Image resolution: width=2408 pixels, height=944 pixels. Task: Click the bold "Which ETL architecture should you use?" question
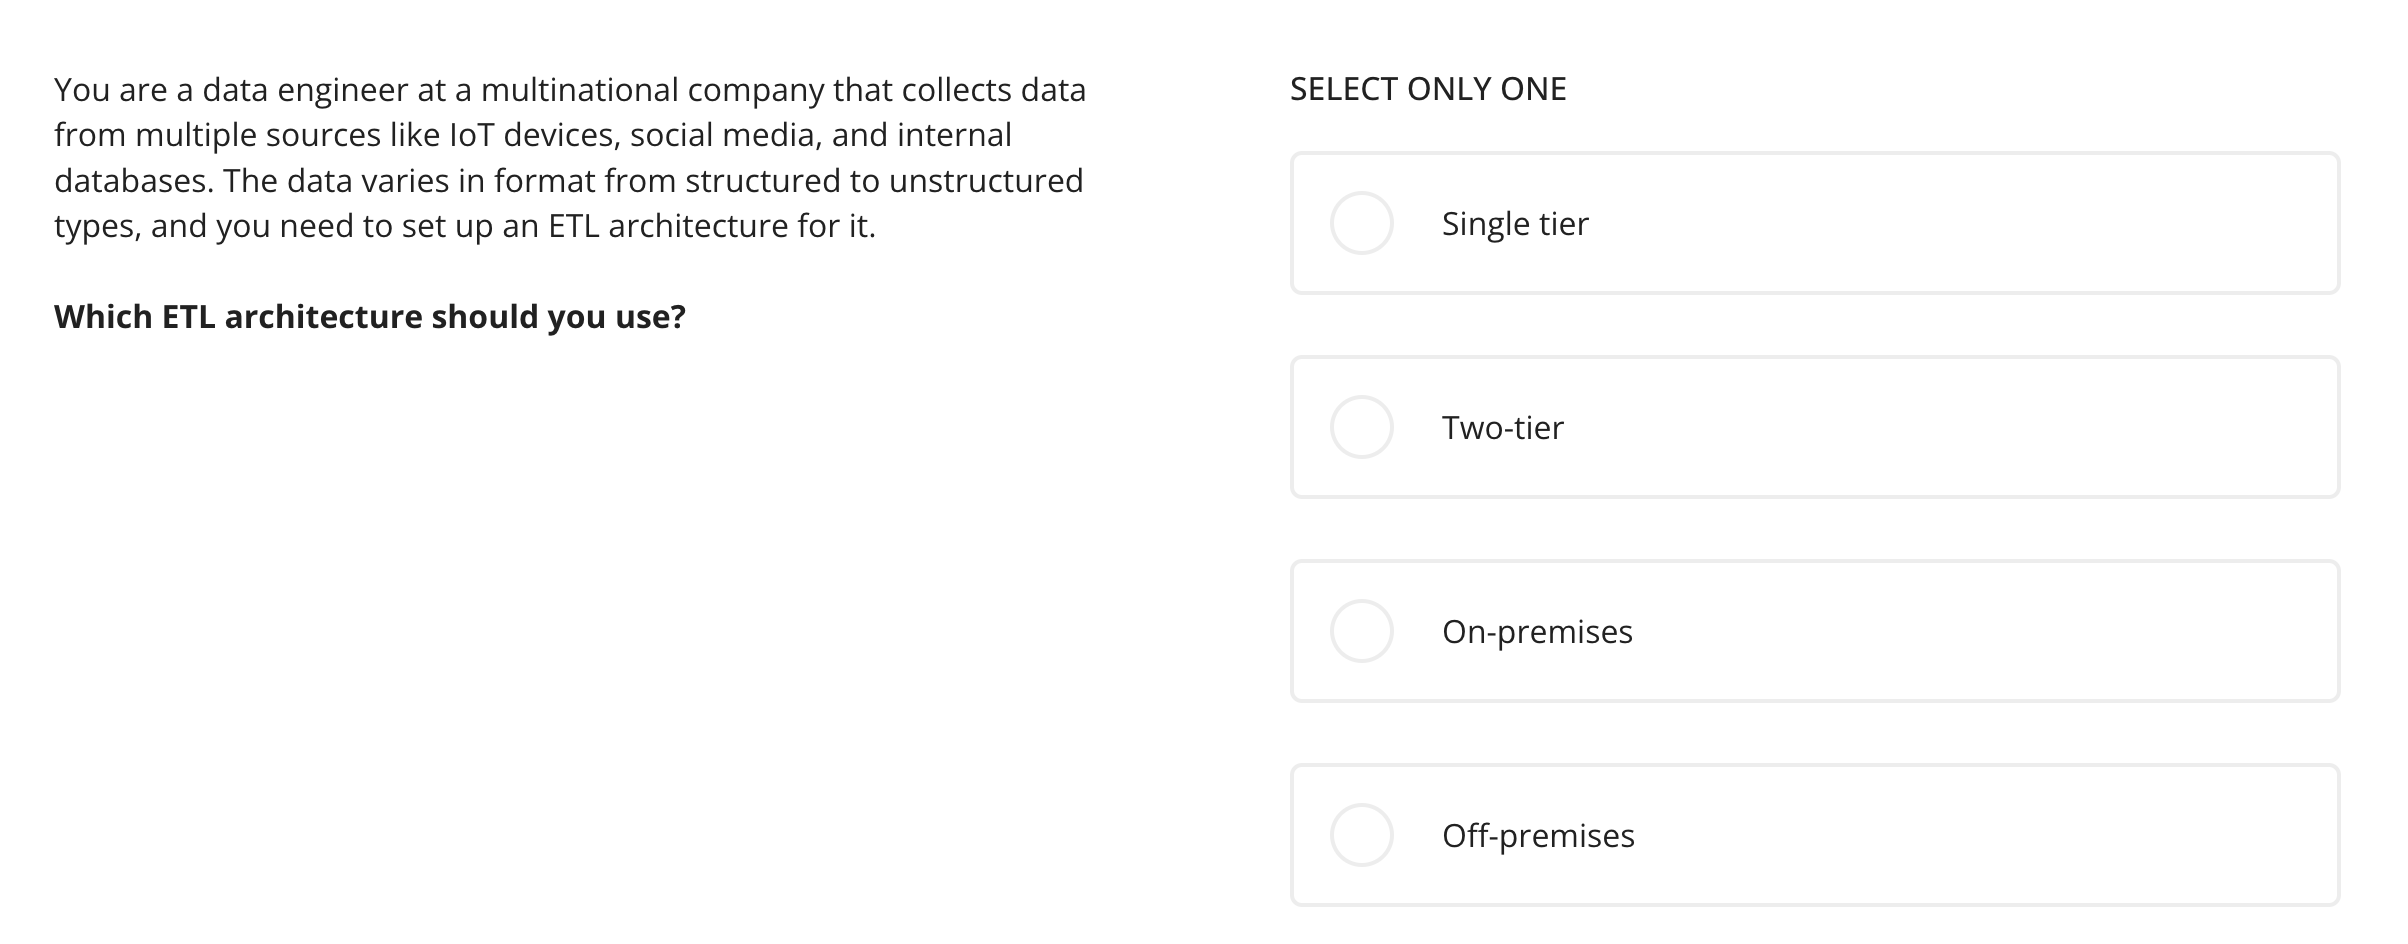point(370,317)
